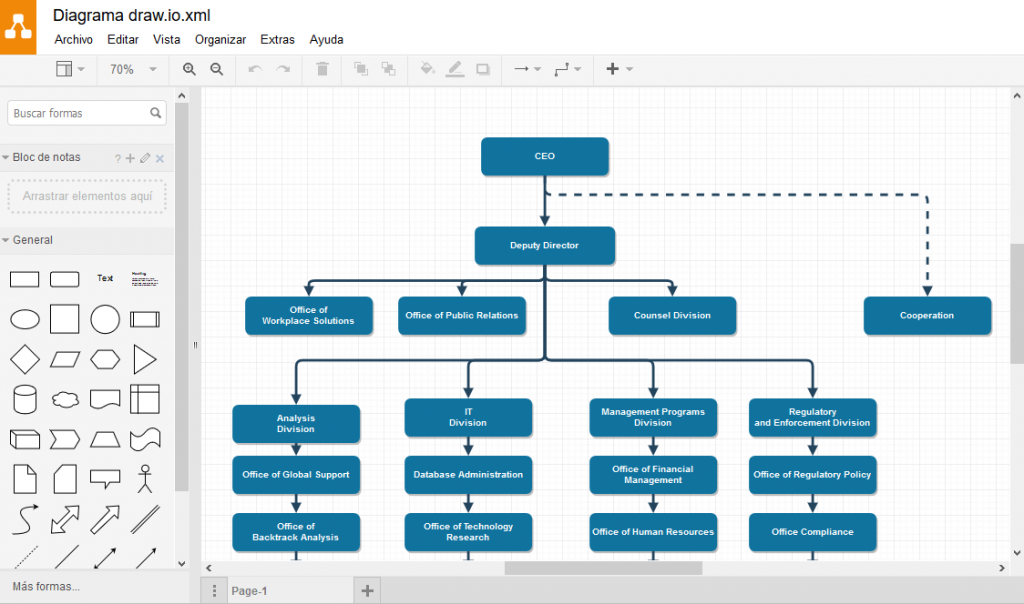Click the fill color bucket icon
1024x604 pixels.
coord(427,69)
